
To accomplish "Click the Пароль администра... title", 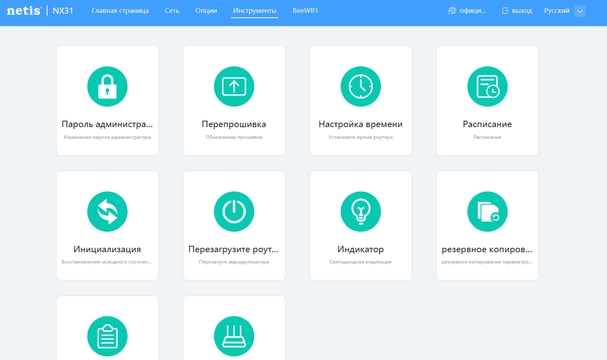I will tap(107, 124).
